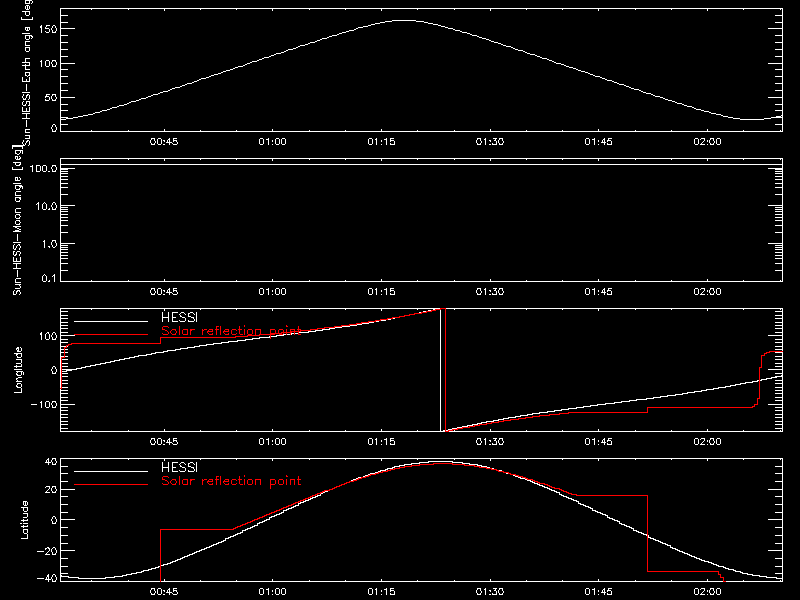The height and width of the screenshot is (600, 800).
Task: Choose 00:45 label under Longitude plot
Action: tap(164, 442)
